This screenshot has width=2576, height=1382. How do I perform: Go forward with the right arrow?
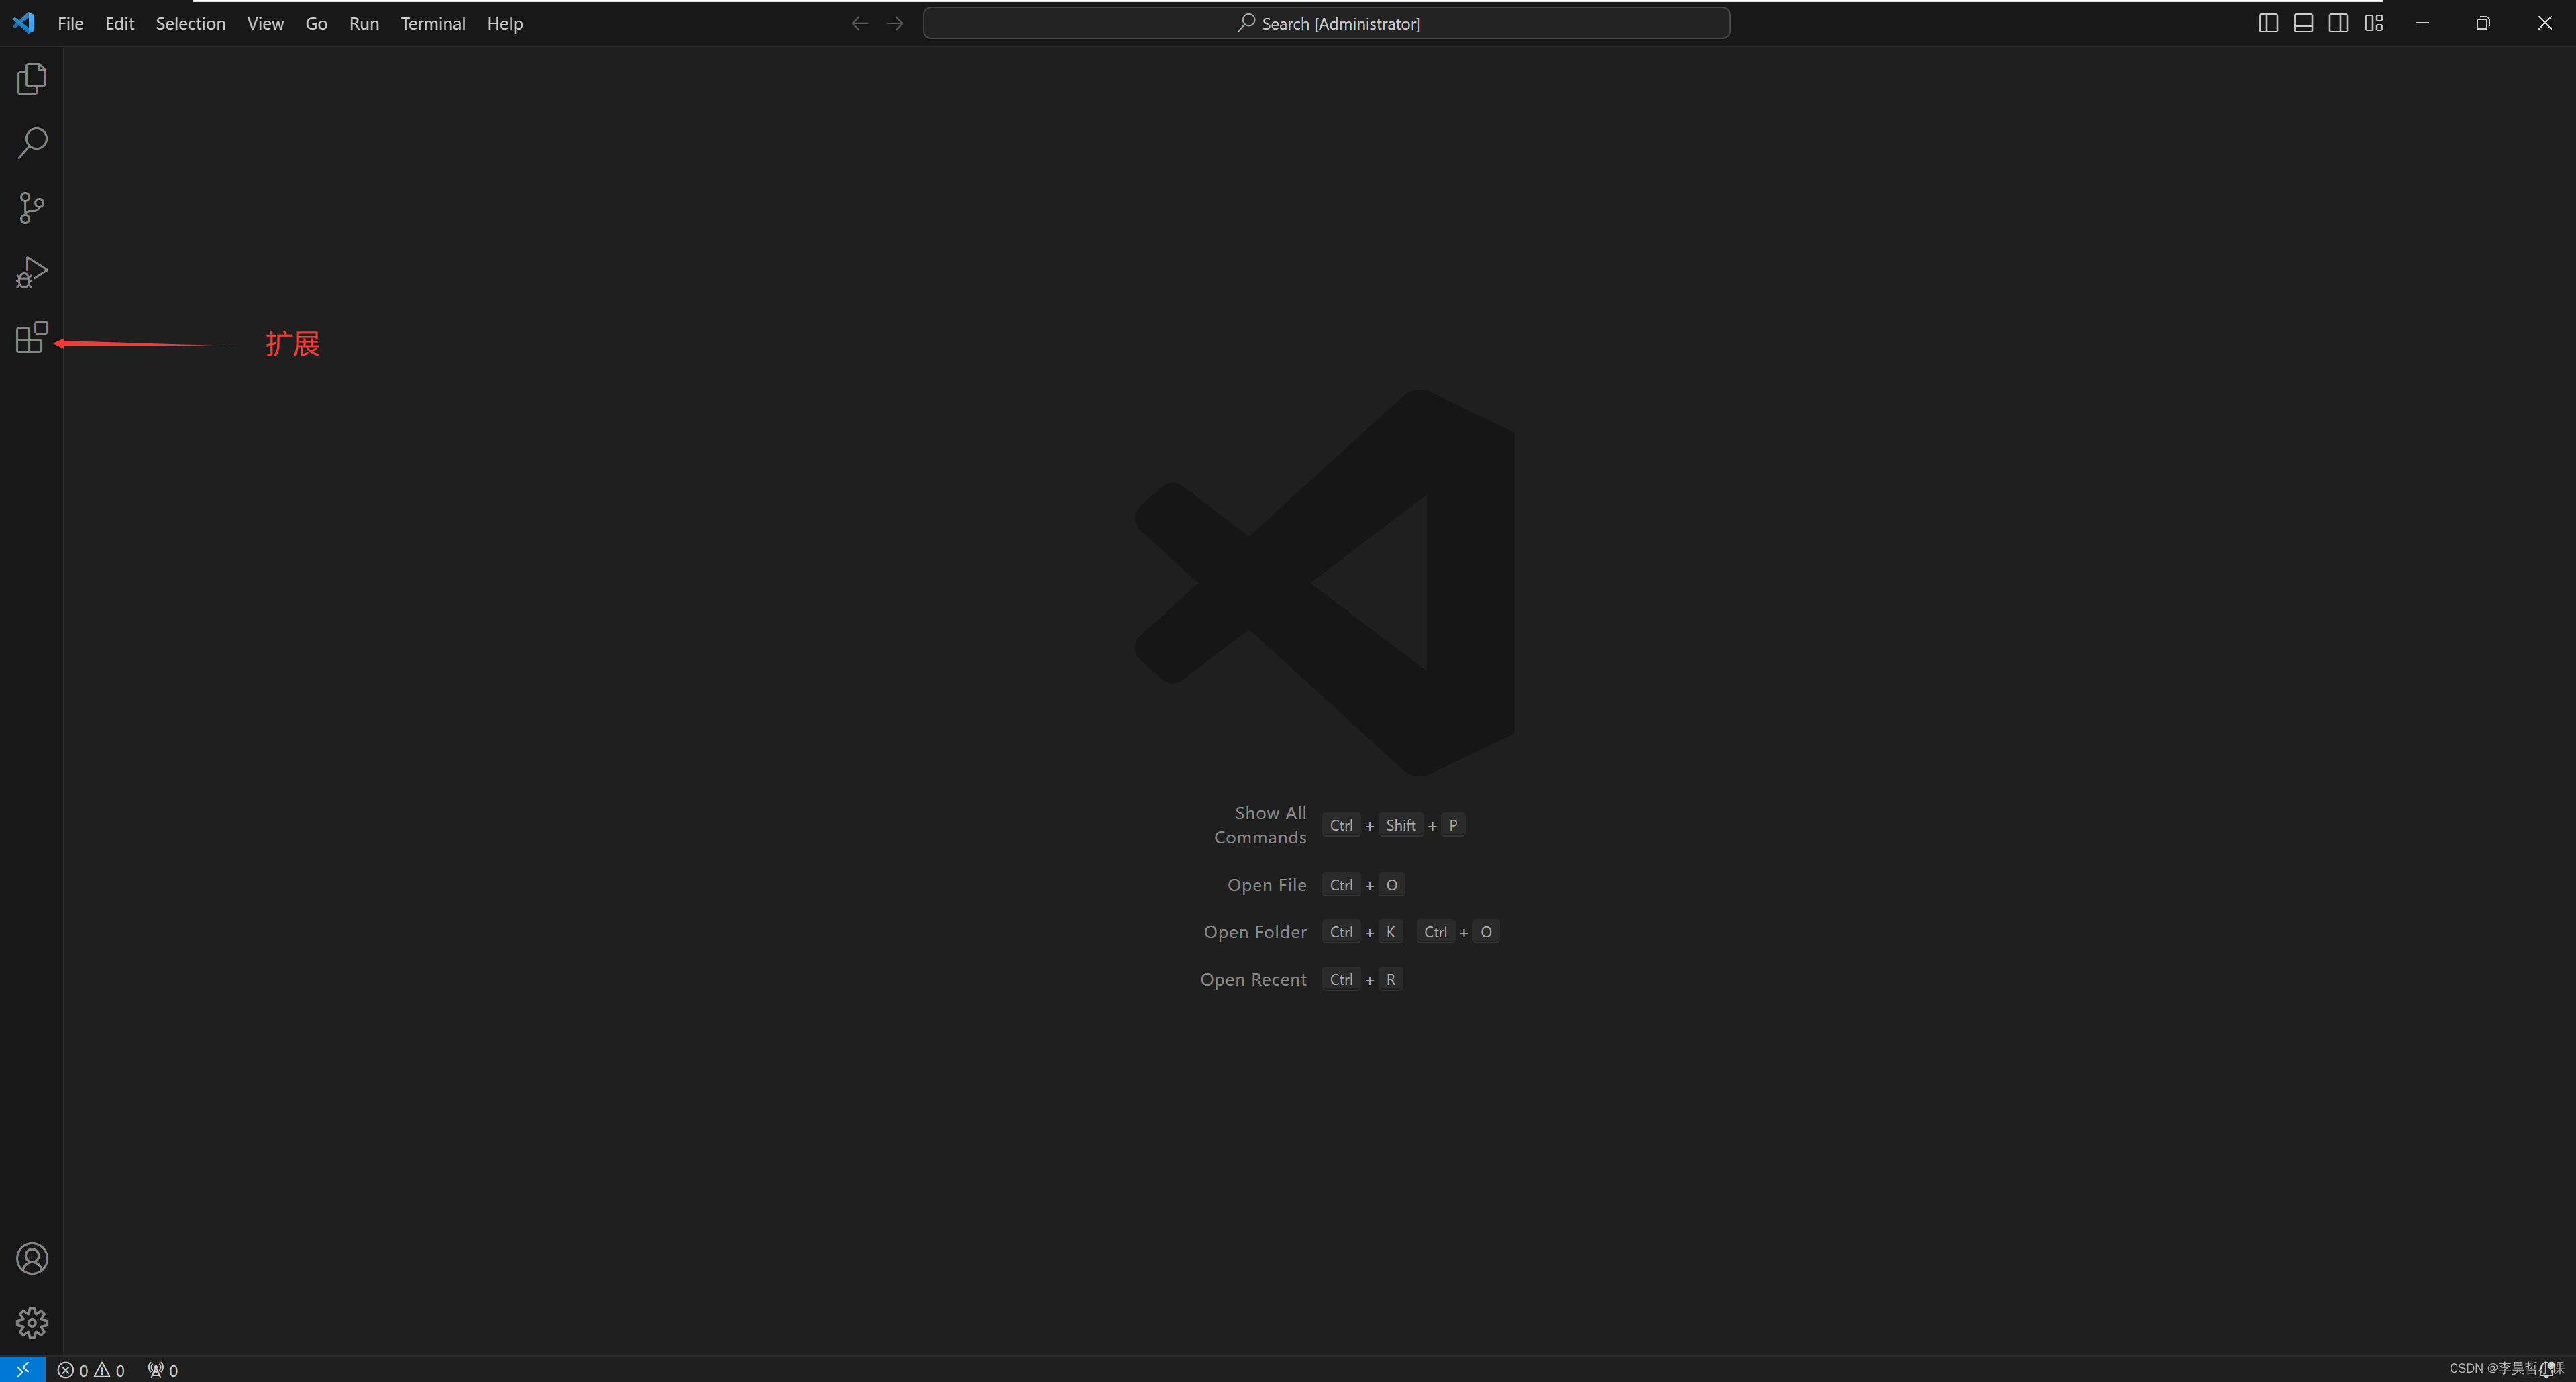[895, 23]
